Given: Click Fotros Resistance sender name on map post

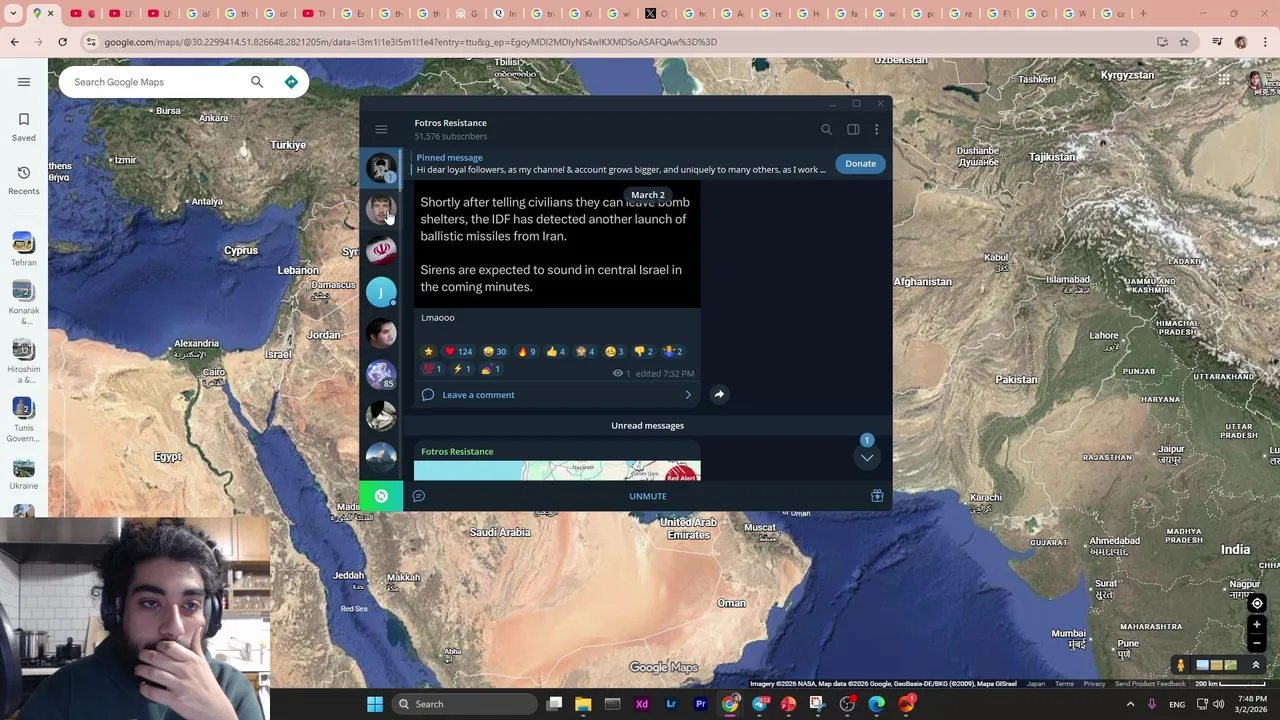Looking at the screenshot, I should [x=457, y=452].
